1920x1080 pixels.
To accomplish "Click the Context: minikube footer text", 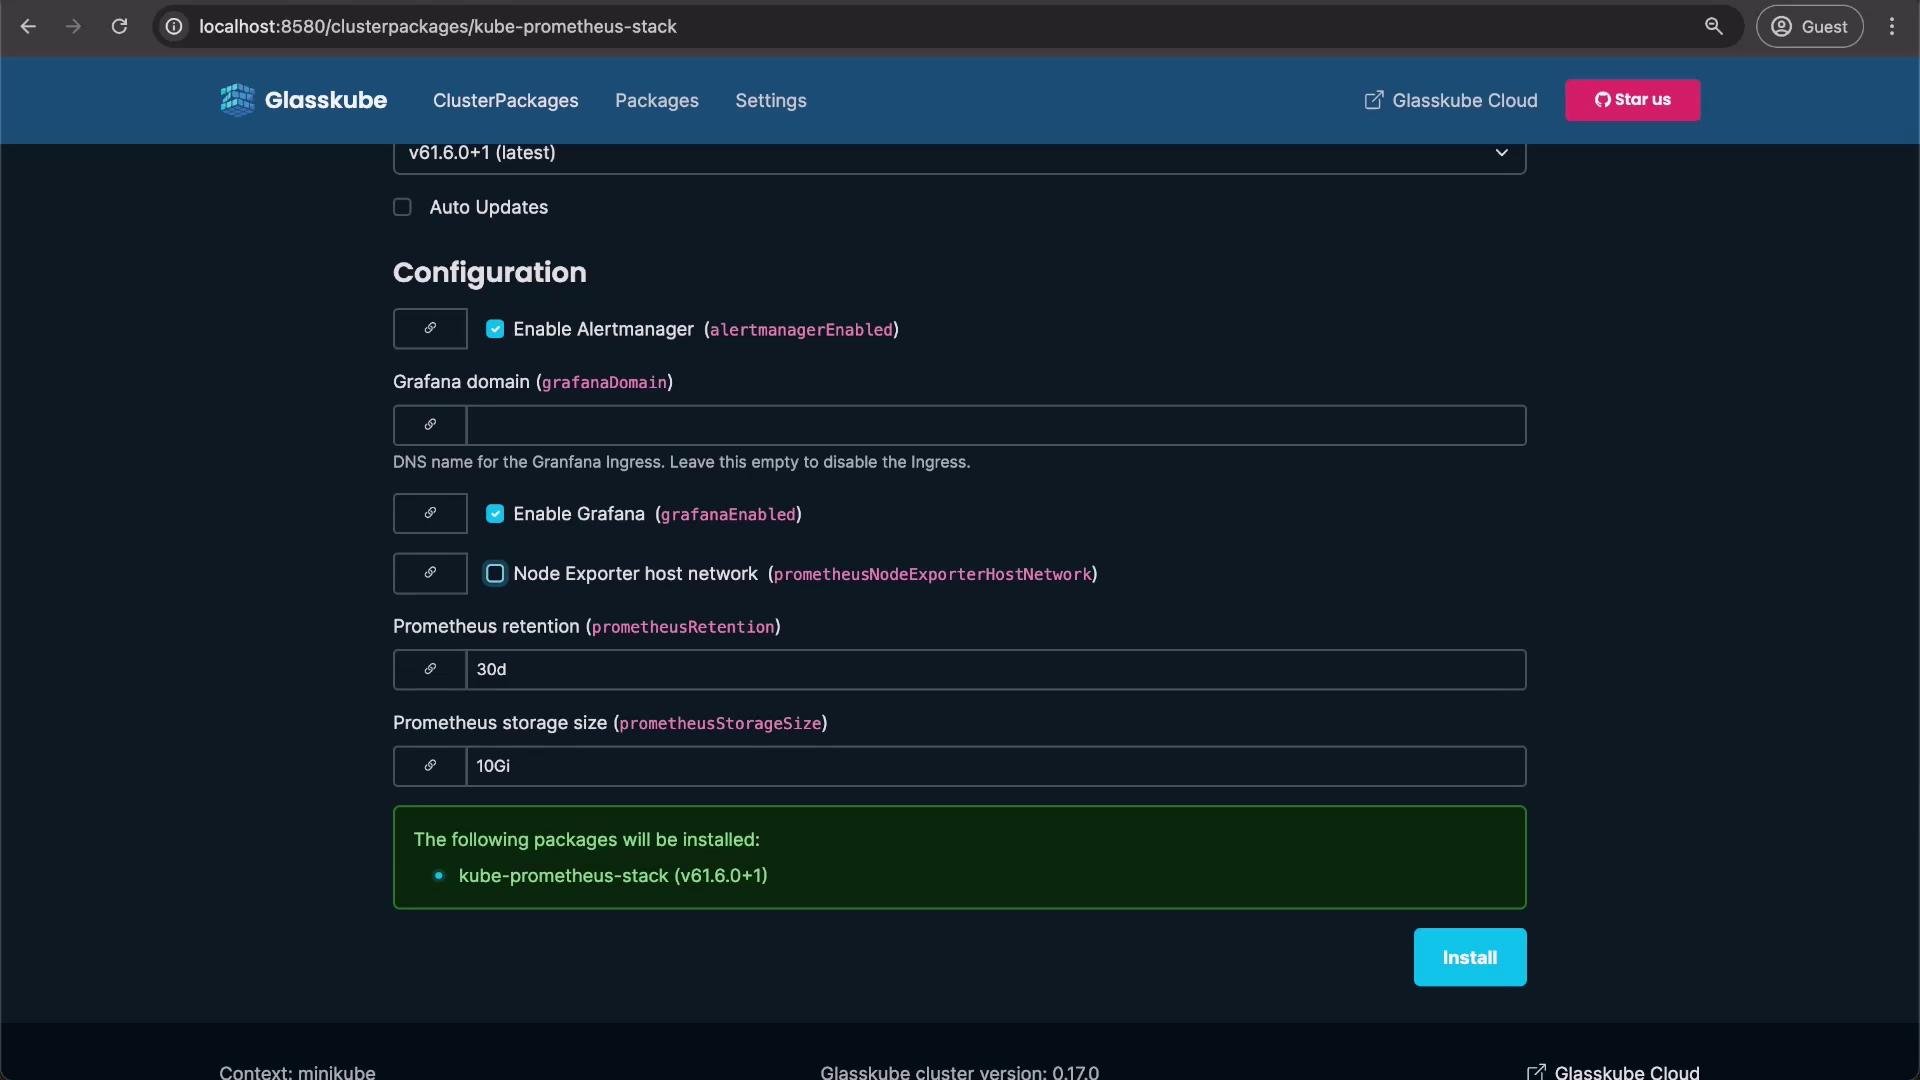I will [x=297, y=1071].
